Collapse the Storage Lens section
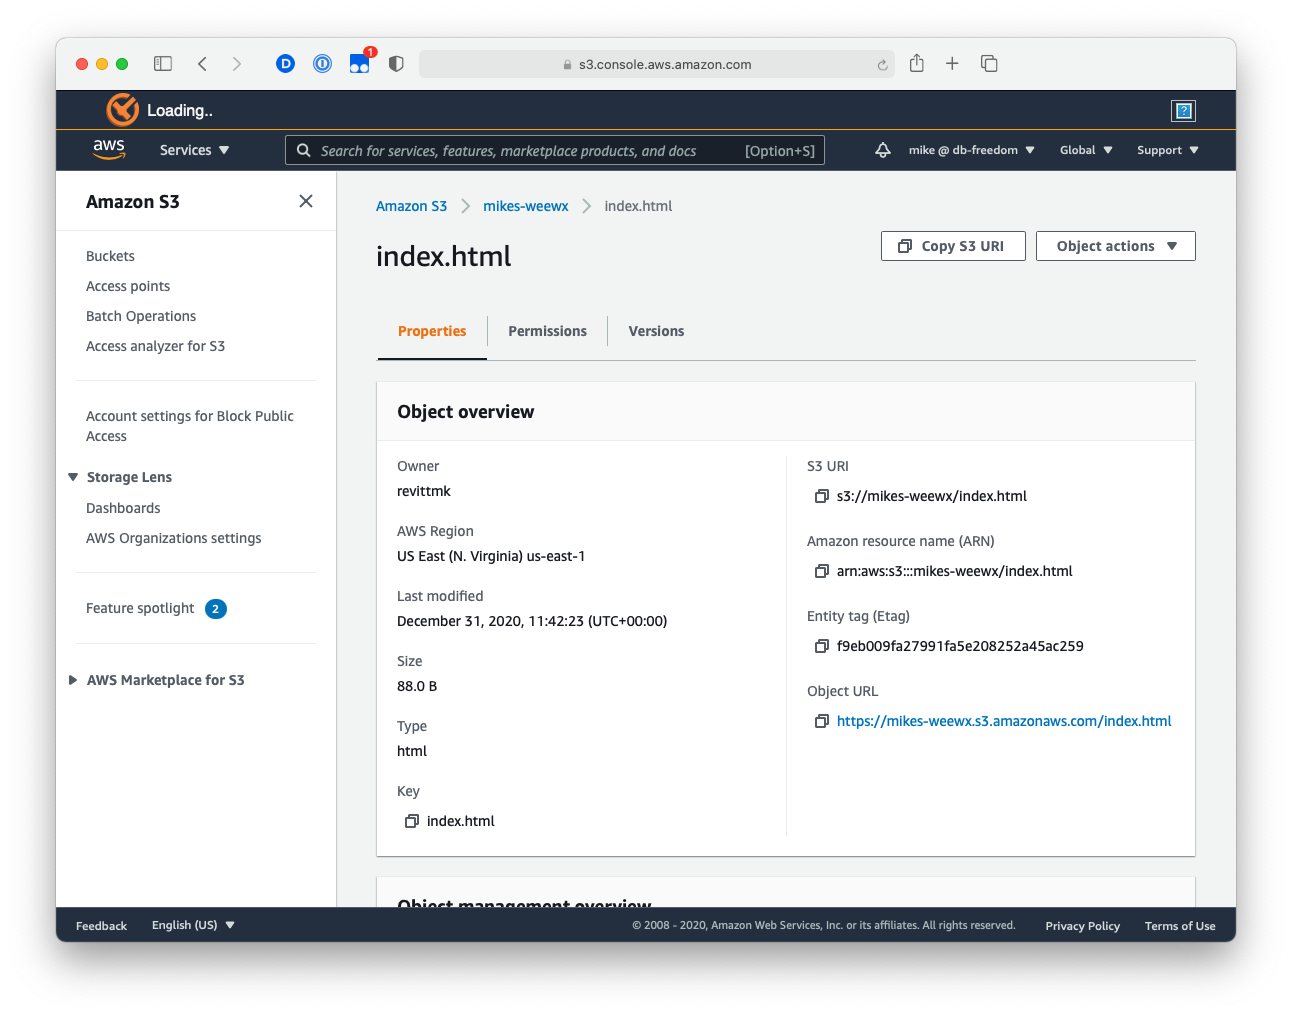The width and height of the screenshot is (1292, 1016). click(x=73, y=477)
